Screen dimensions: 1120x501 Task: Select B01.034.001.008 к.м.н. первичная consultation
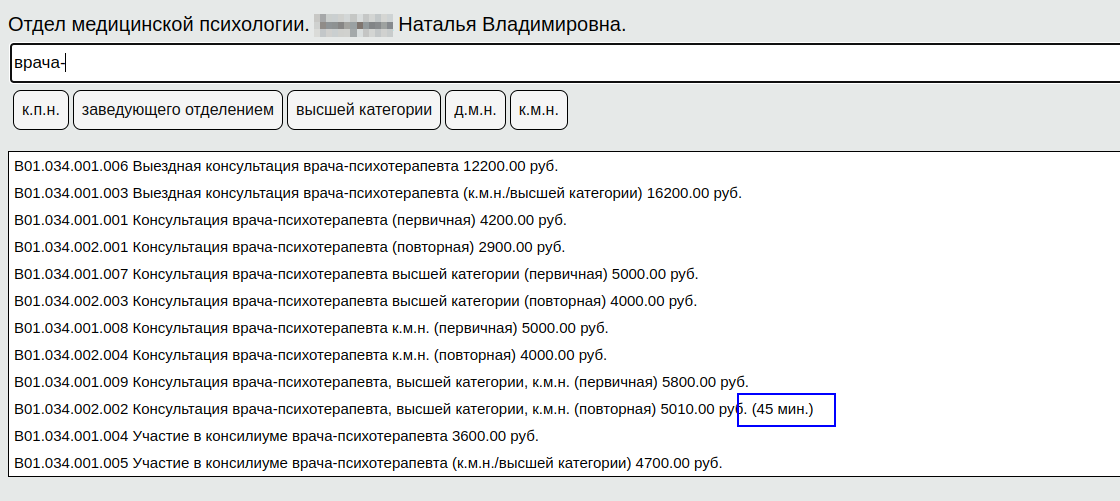coord(311,328)
